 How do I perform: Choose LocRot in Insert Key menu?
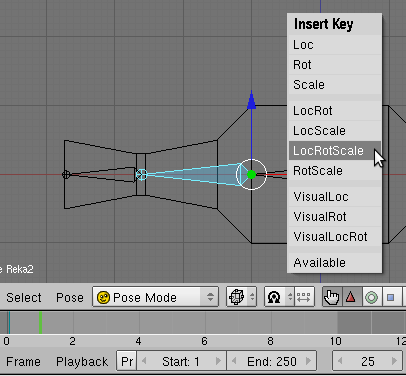334,111
